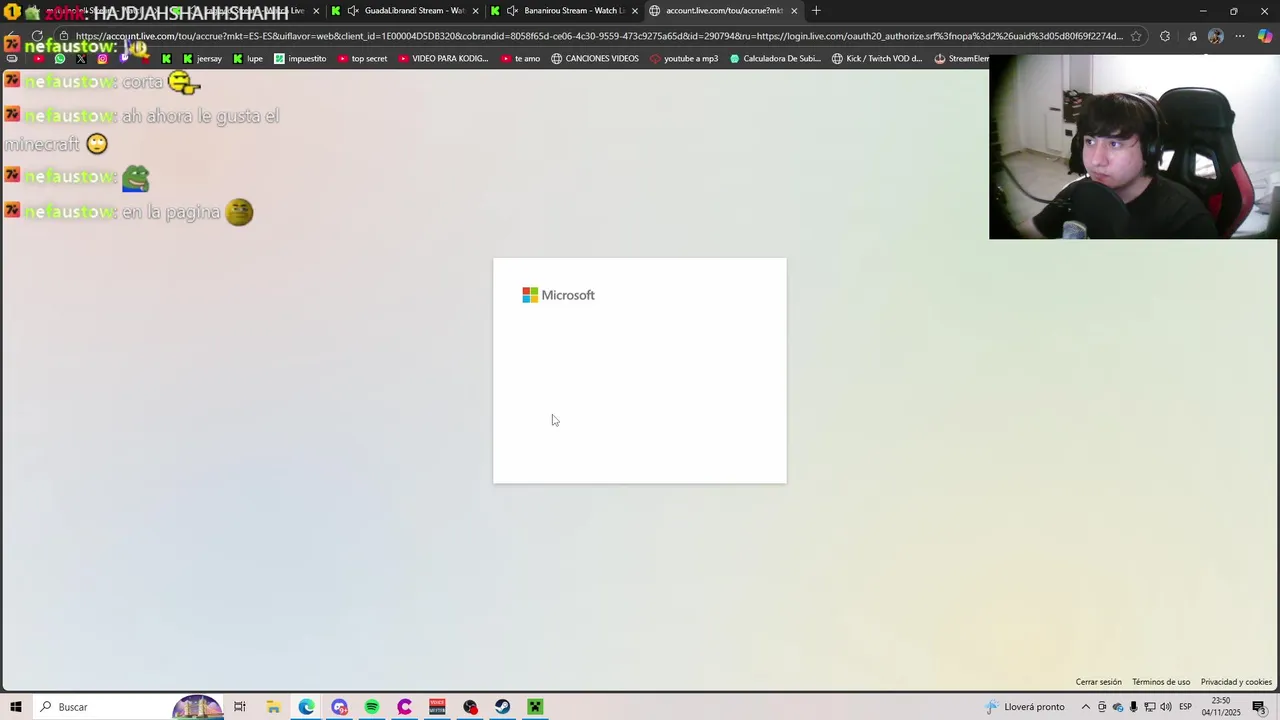Open Términos de uso link
This screenshot has height=720, width=1280.
1161,682
